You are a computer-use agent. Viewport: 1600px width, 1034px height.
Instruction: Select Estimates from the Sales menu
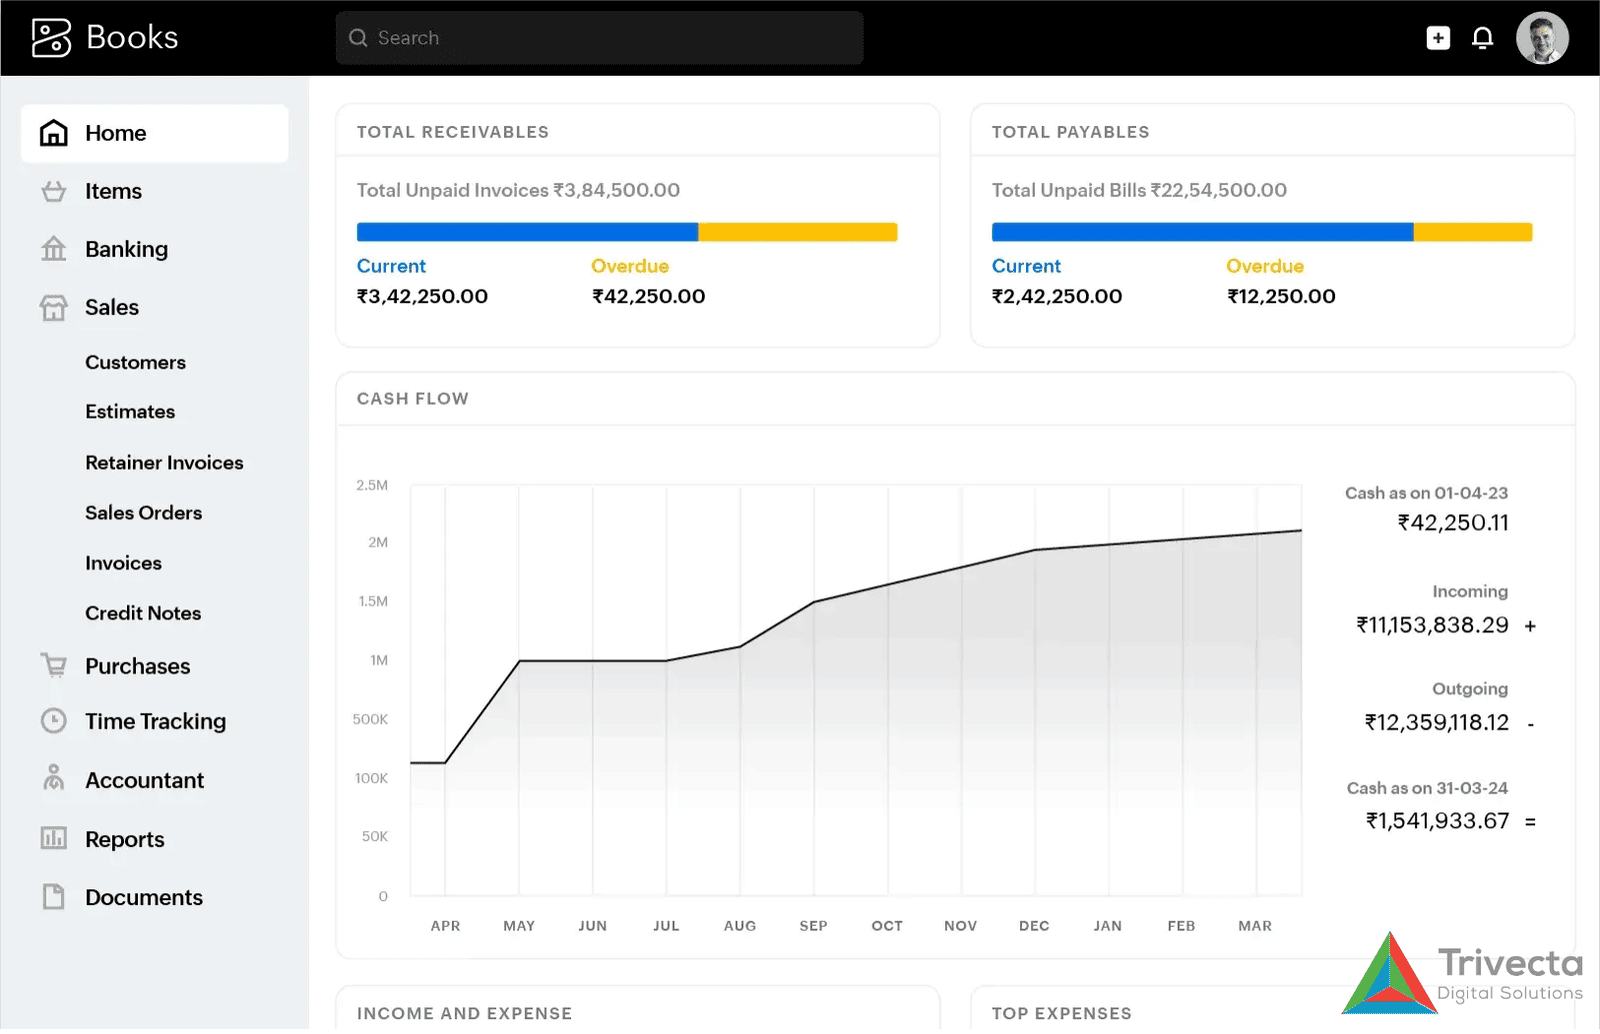[x=130, y=411]
